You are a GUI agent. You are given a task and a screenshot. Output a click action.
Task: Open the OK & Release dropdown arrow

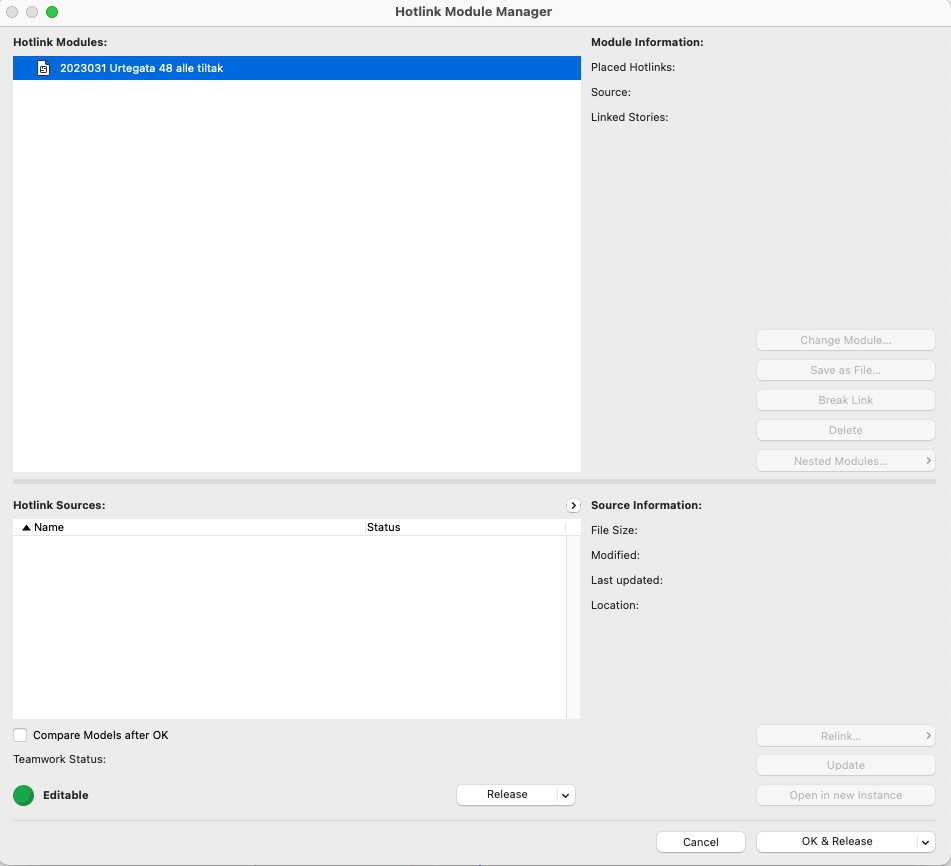pyautogui.click(x=924, y=842)
